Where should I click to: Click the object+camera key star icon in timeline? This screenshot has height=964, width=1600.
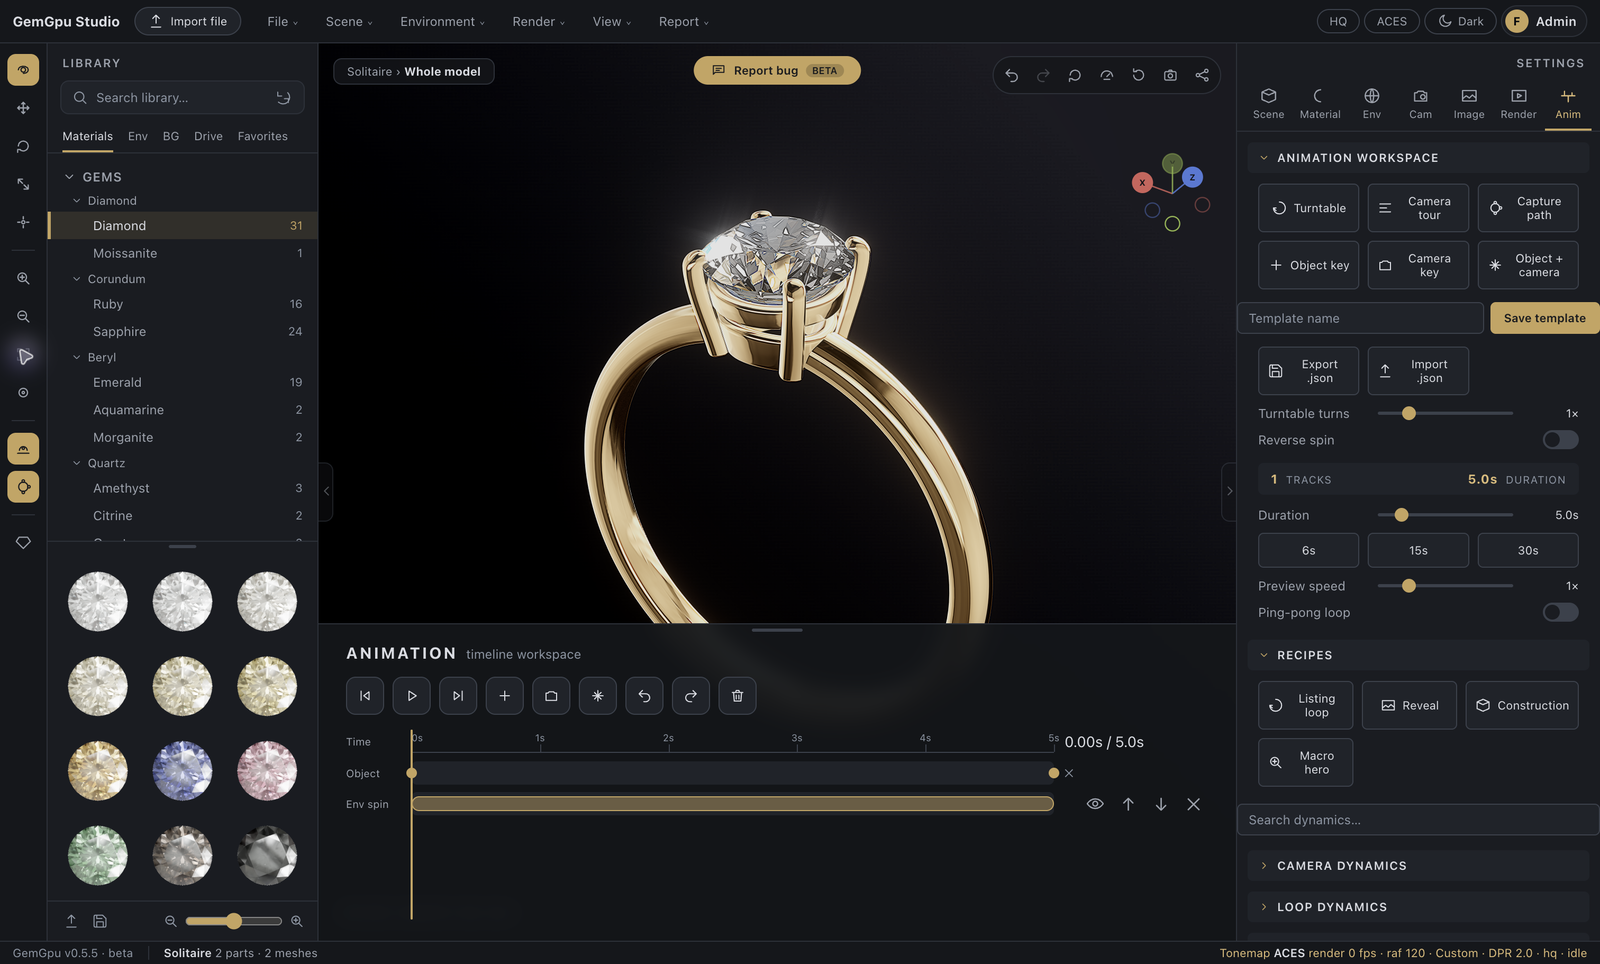pyautogui.click(x=598, y=696)
